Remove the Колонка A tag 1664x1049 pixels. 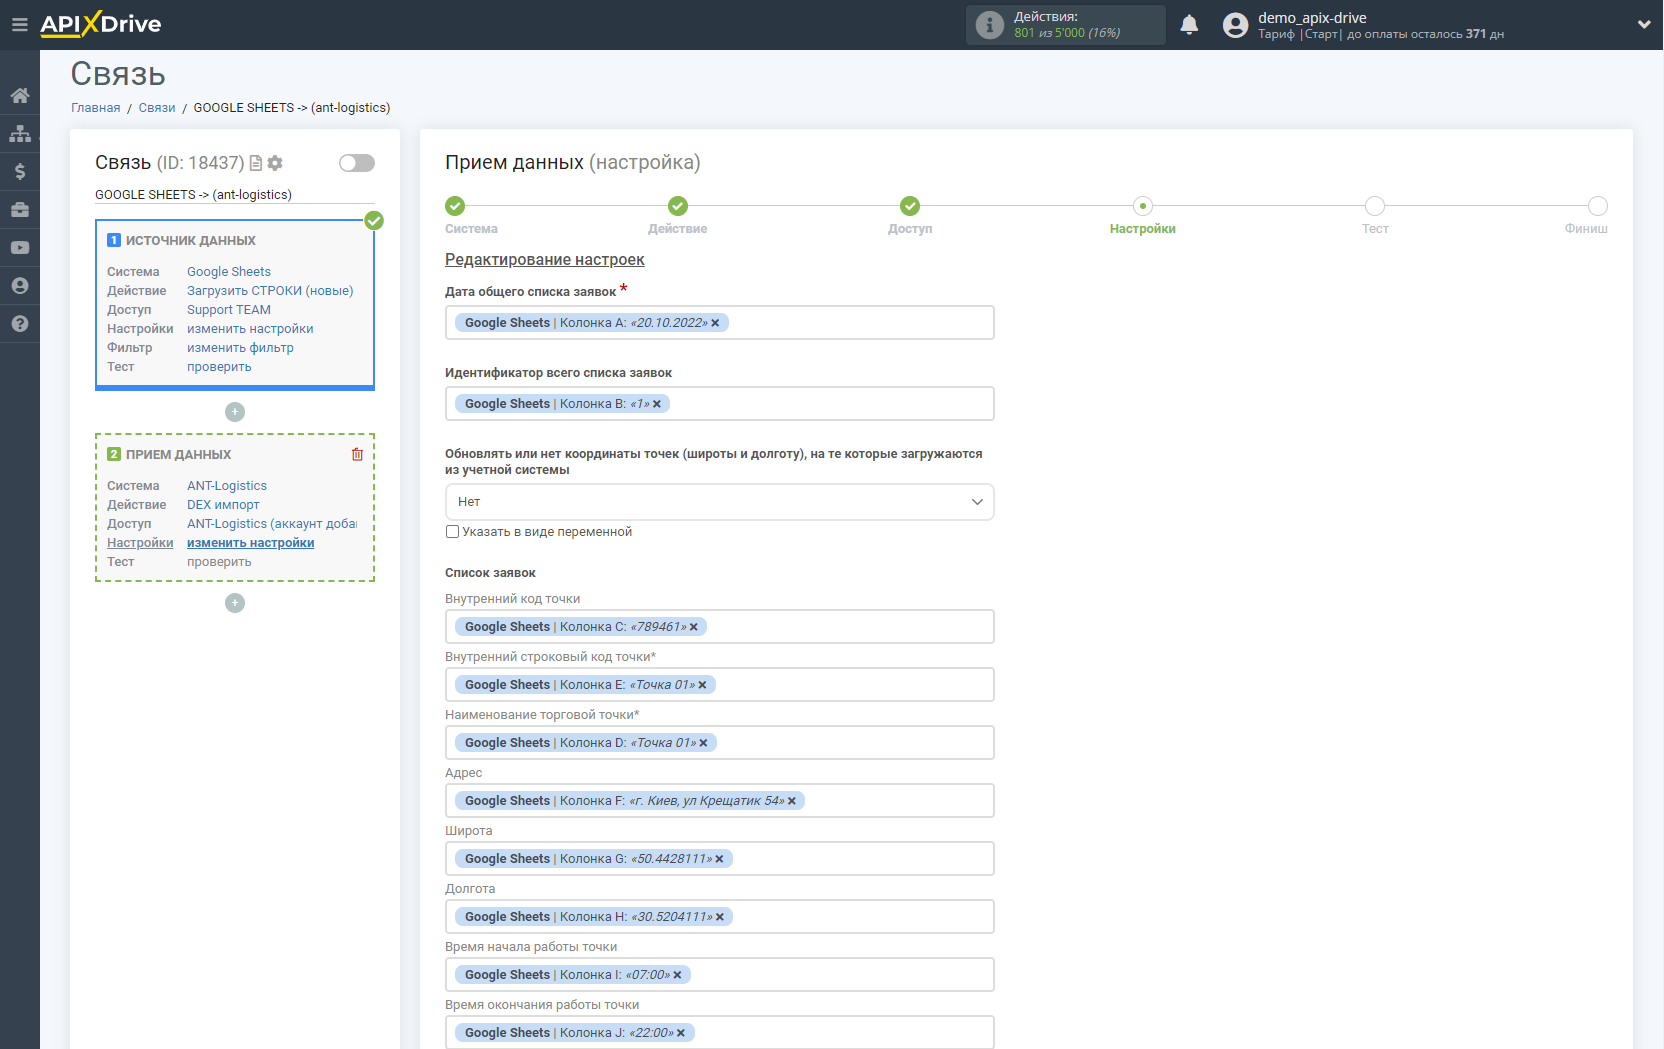click(715, 323)
